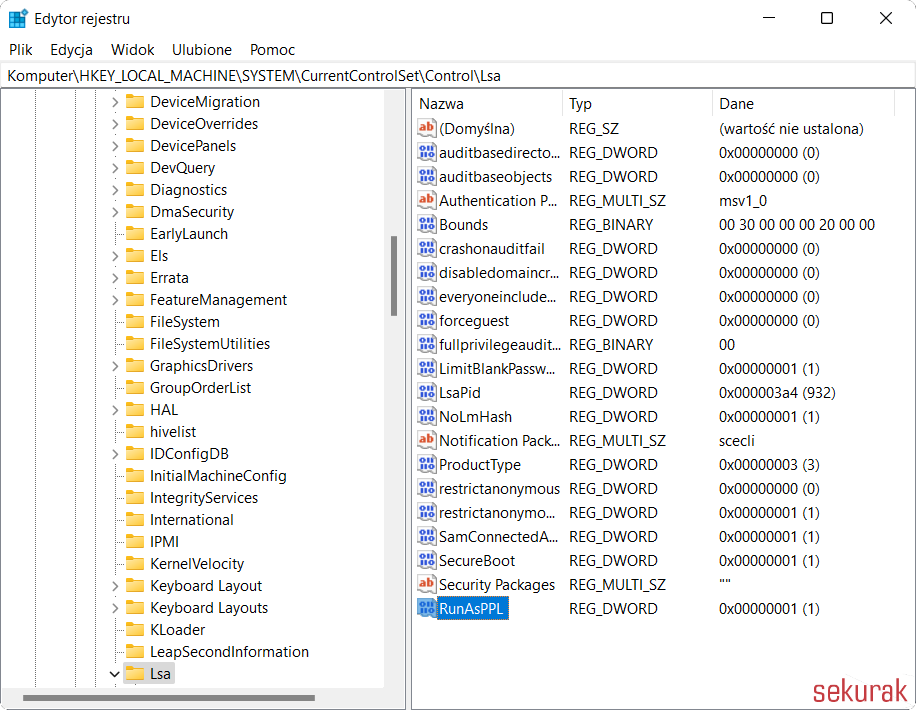This screenshot has height=710, width=916.
Task: Click the EarlyLaunch folder icon
Action: pyautogui.click(x=135, y=234)
